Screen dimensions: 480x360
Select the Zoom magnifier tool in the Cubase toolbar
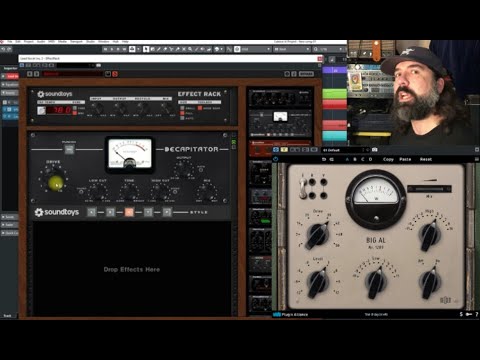tap(190, 49)
